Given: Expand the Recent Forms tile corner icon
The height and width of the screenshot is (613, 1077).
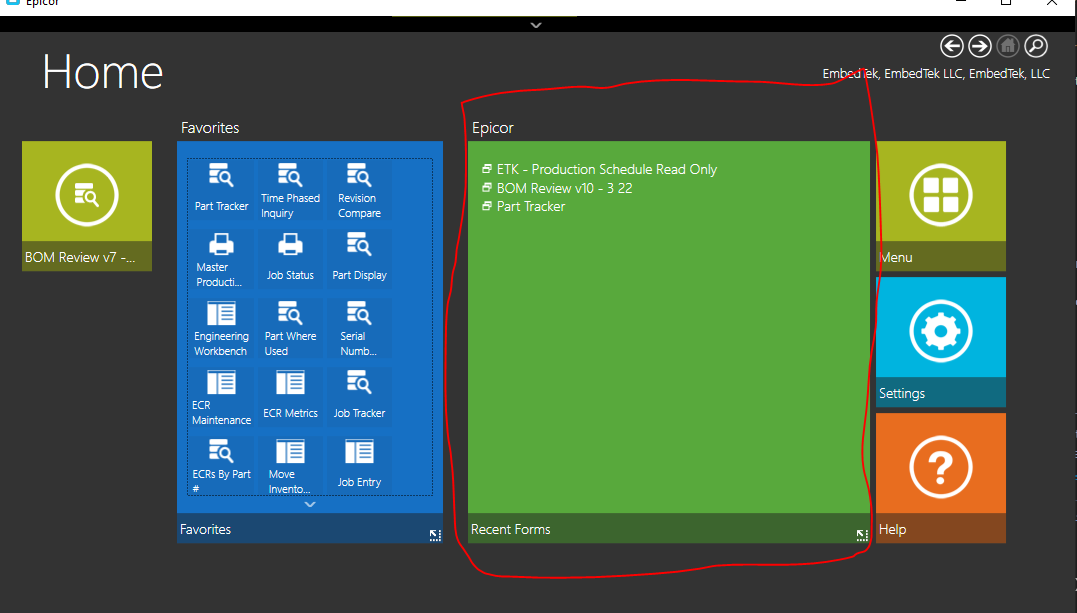Looking at the screenshot, I should (x=862, y=535).
